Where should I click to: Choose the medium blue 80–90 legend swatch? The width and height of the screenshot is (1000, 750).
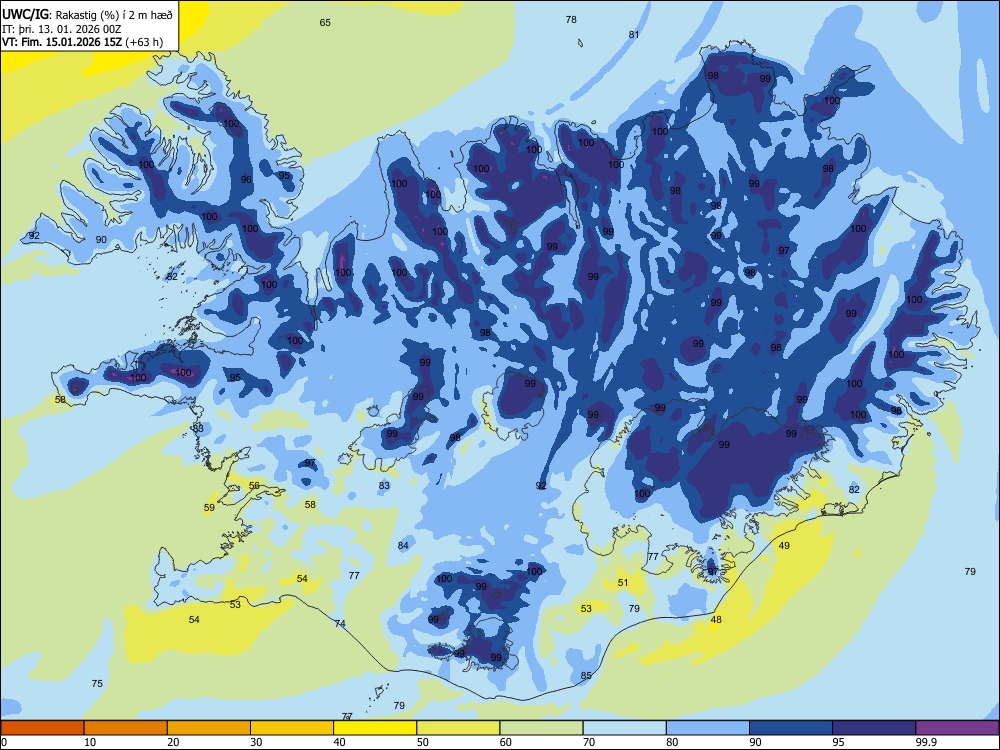pos(708,728)
